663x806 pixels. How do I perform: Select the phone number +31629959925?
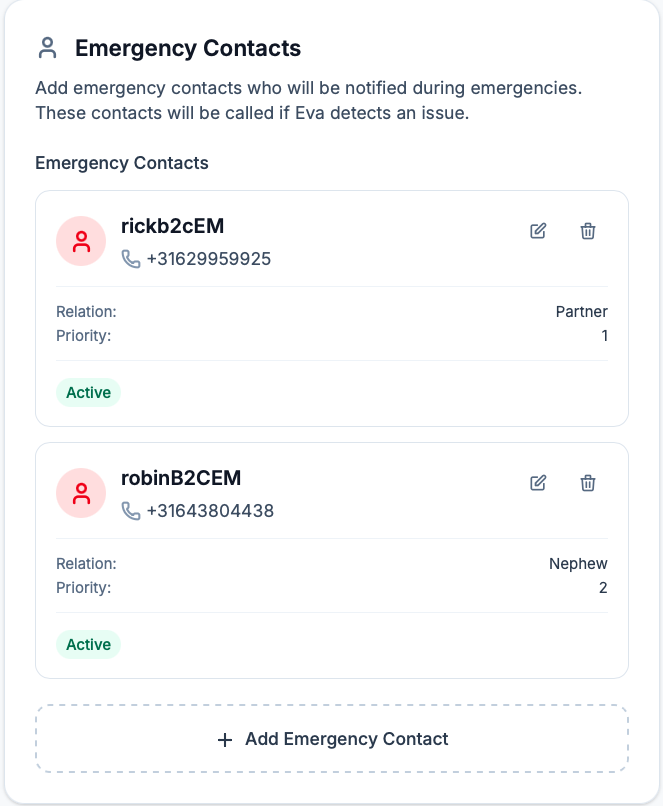coord(208,259)
